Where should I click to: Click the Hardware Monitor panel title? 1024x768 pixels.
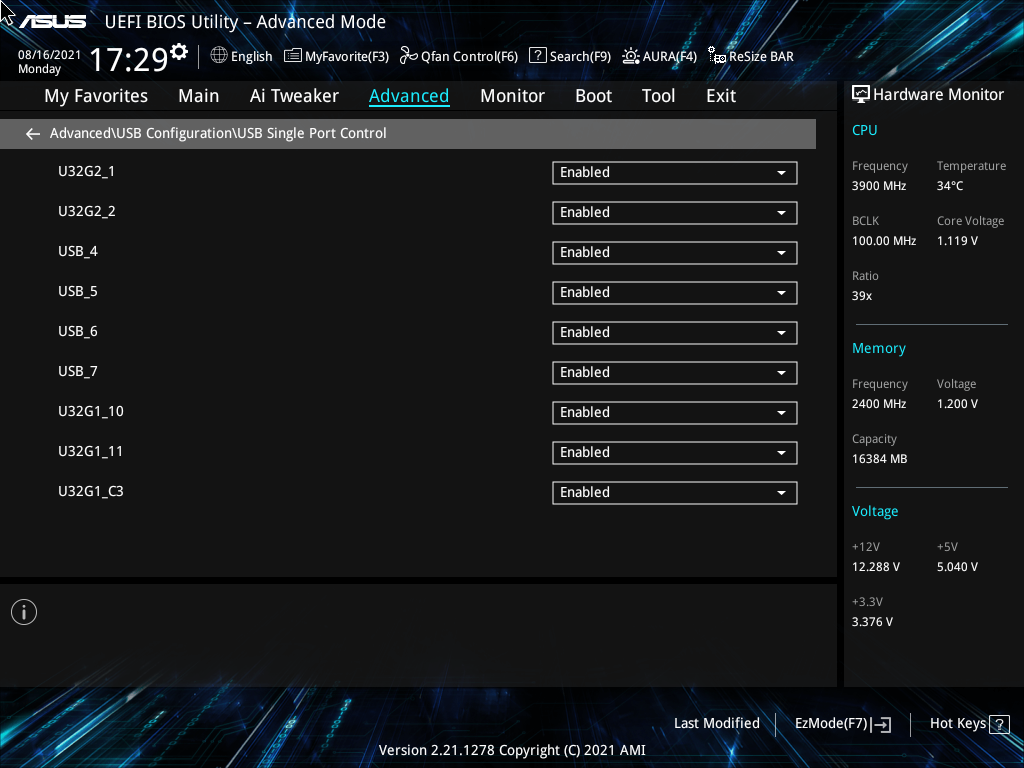pos(938,95)
